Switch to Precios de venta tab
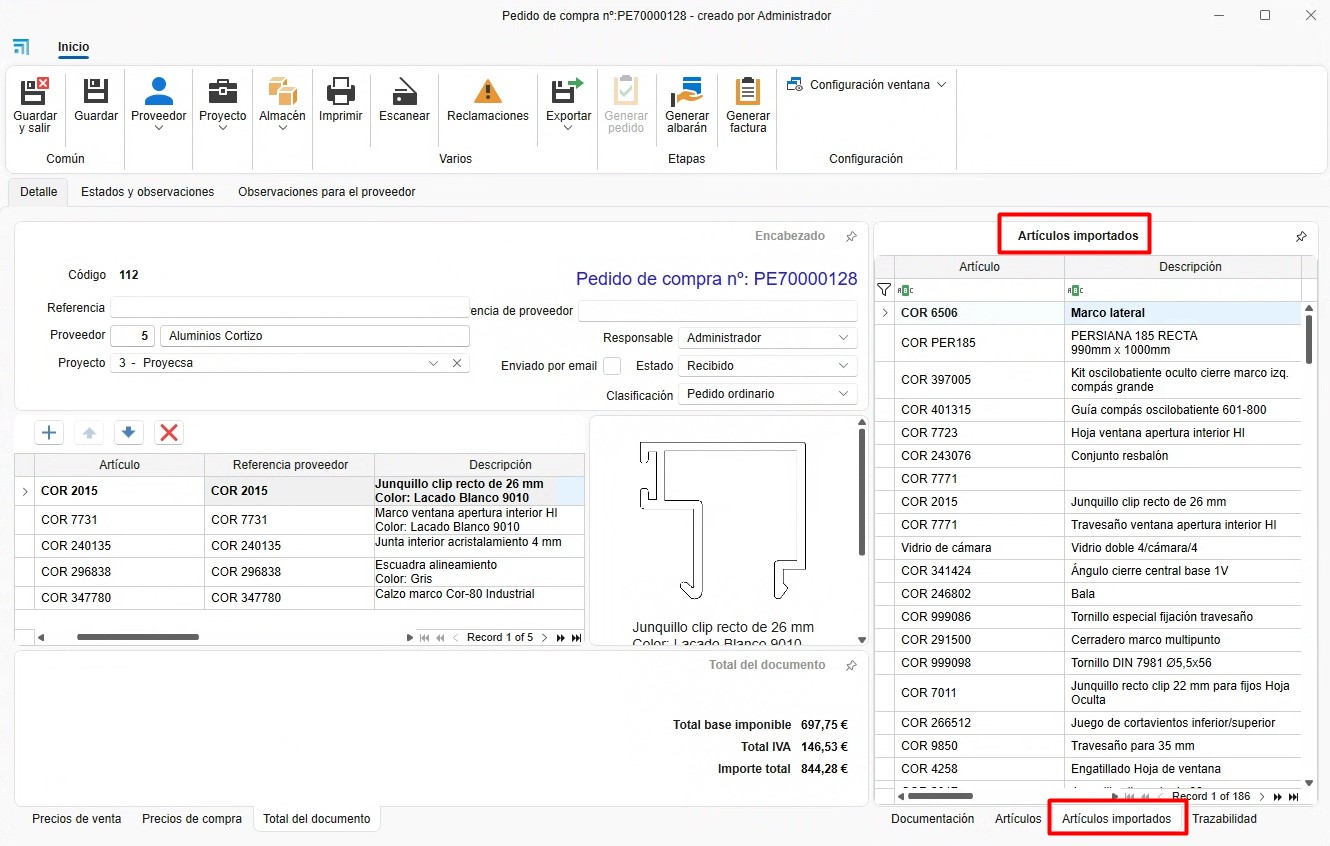The width and height of the screenshot is (1330, 846). coord(76,819)
